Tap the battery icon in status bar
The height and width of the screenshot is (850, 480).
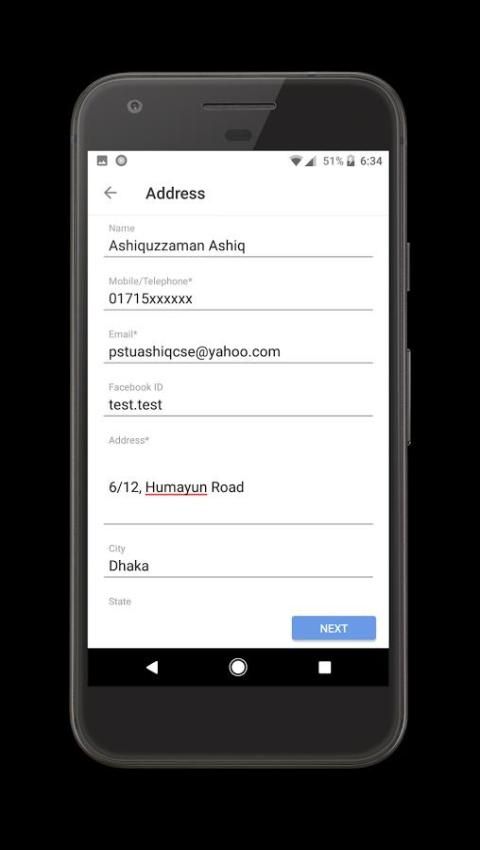[350, 160]
